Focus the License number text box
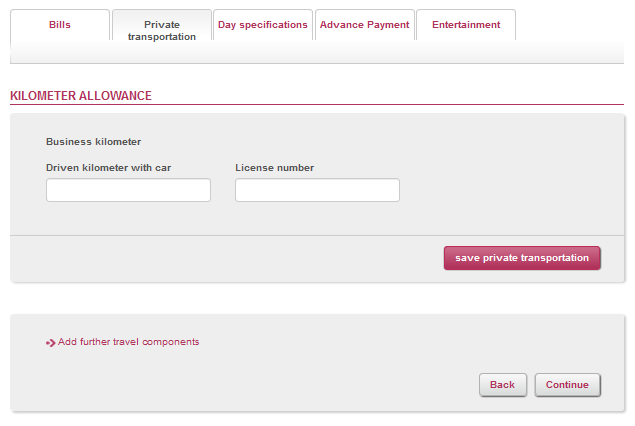The image size is (635, 426). [x=318, y=190]
